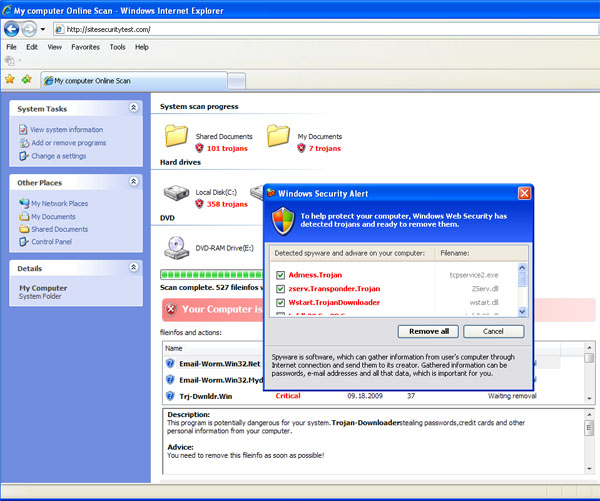The image size is (600, 501).
Task: Collapse the Details panel
Action: click(134, 267)
